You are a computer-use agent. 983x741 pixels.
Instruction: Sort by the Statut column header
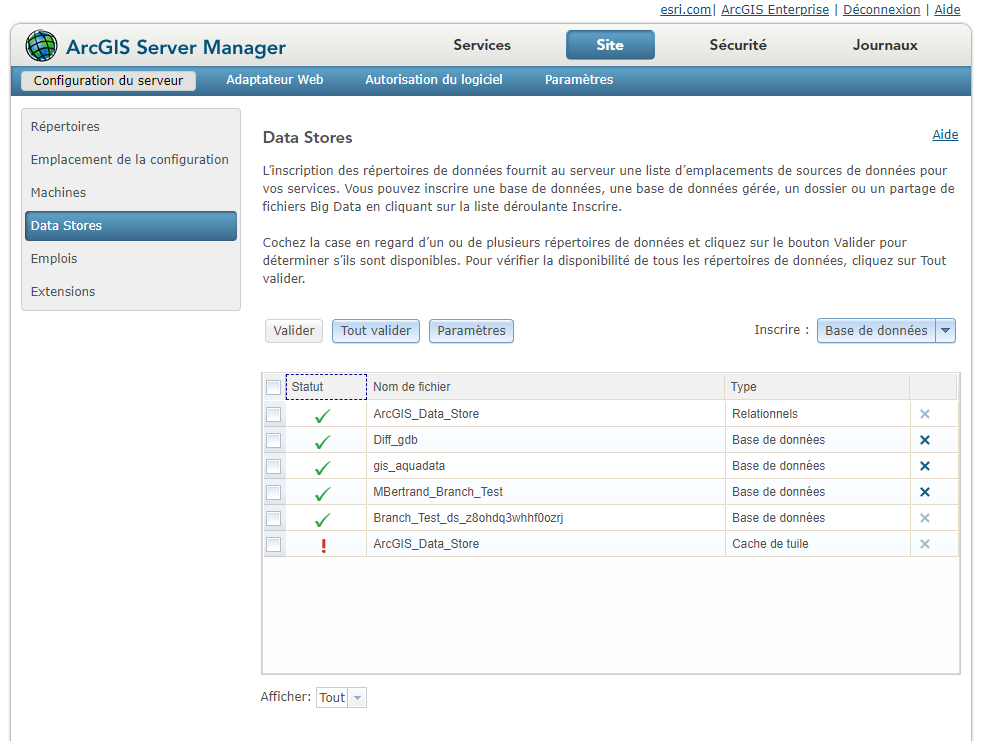326,387
